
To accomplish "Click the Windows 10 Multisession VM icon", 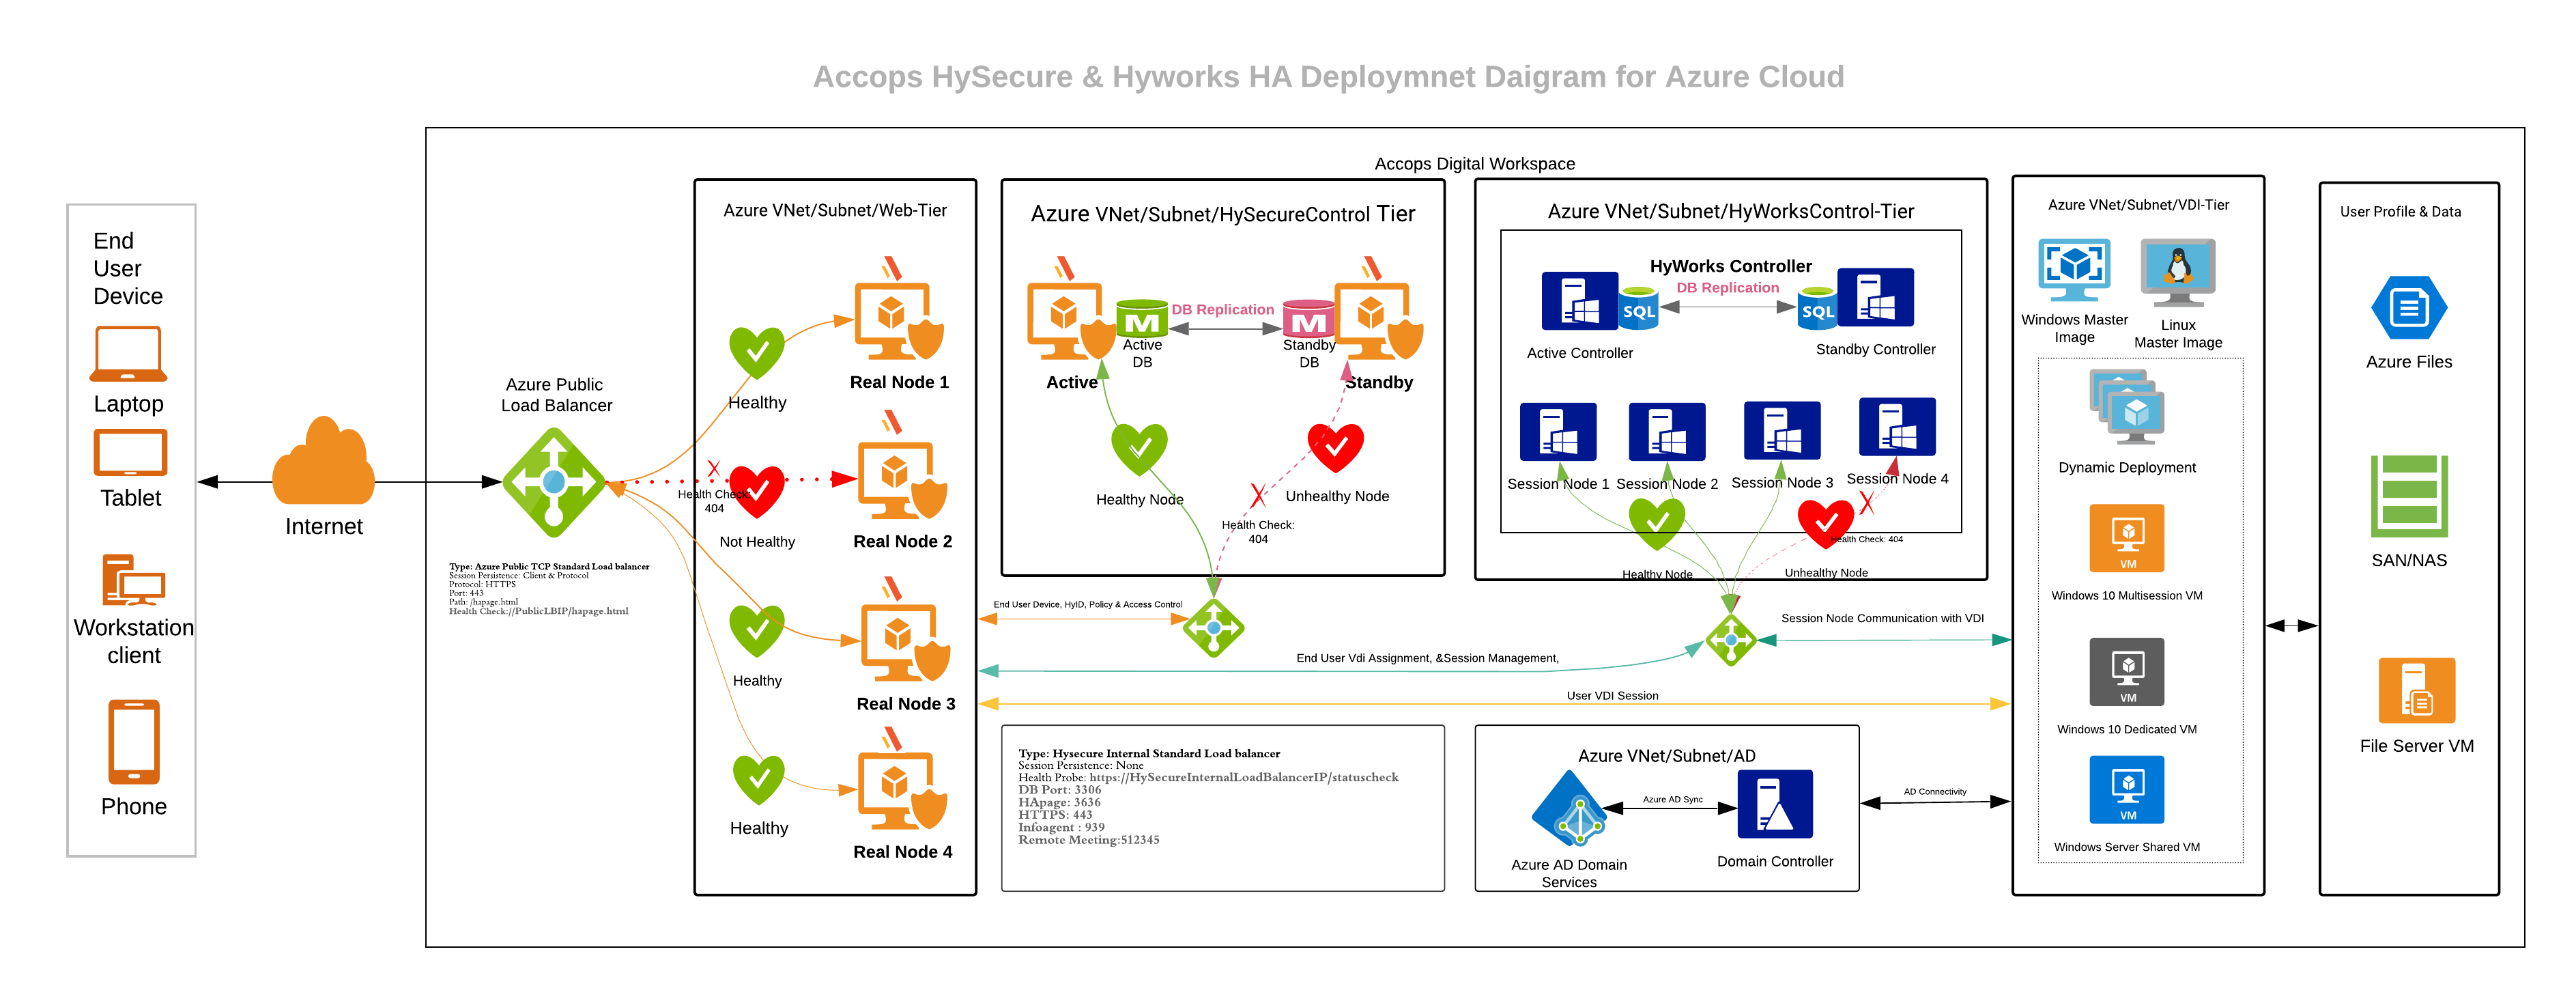I will coord(2127,539).
